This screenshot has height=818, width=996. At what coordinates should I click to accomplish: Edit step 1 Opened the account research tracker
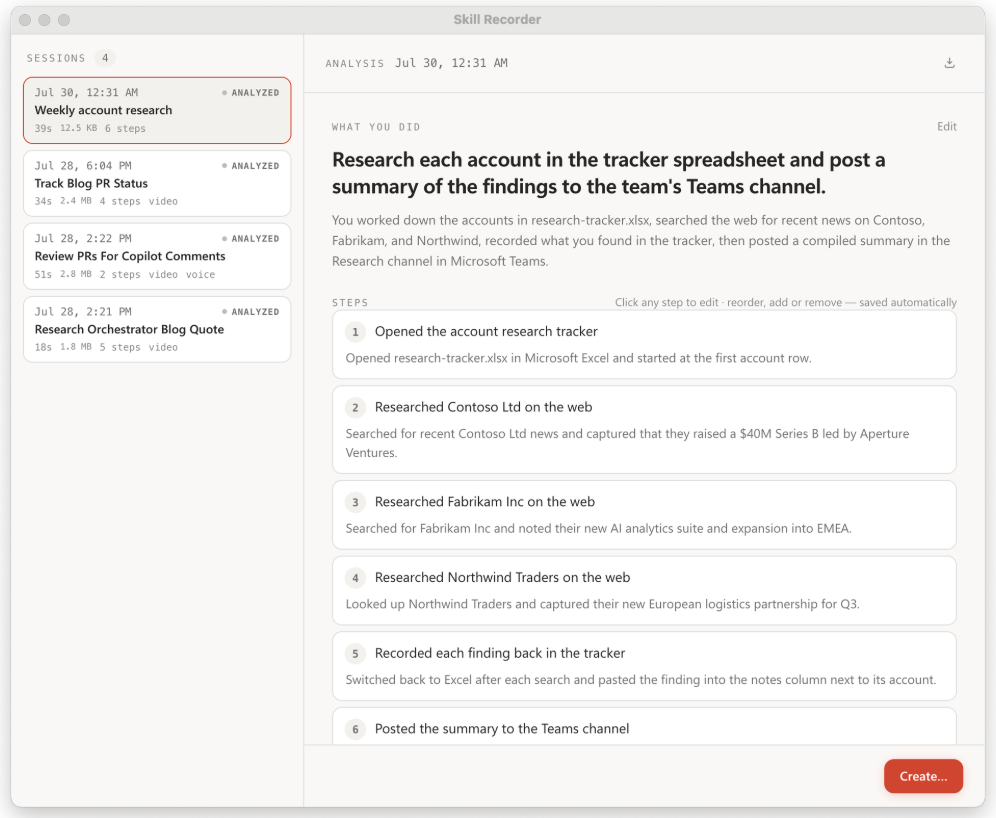644,345
